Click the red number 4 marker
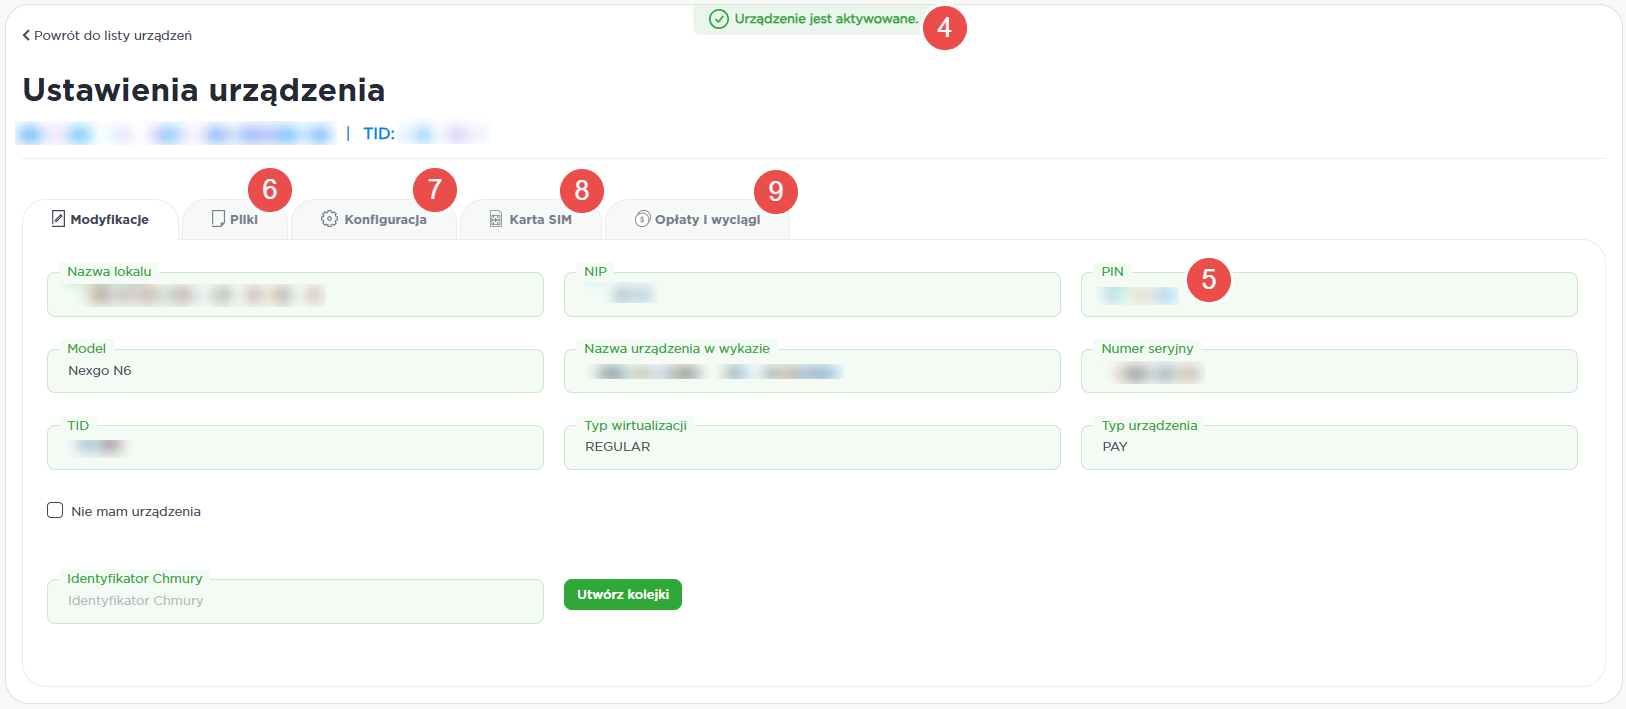The height and width of the screenshot is (709, 1626). click(x=944, y=28)
